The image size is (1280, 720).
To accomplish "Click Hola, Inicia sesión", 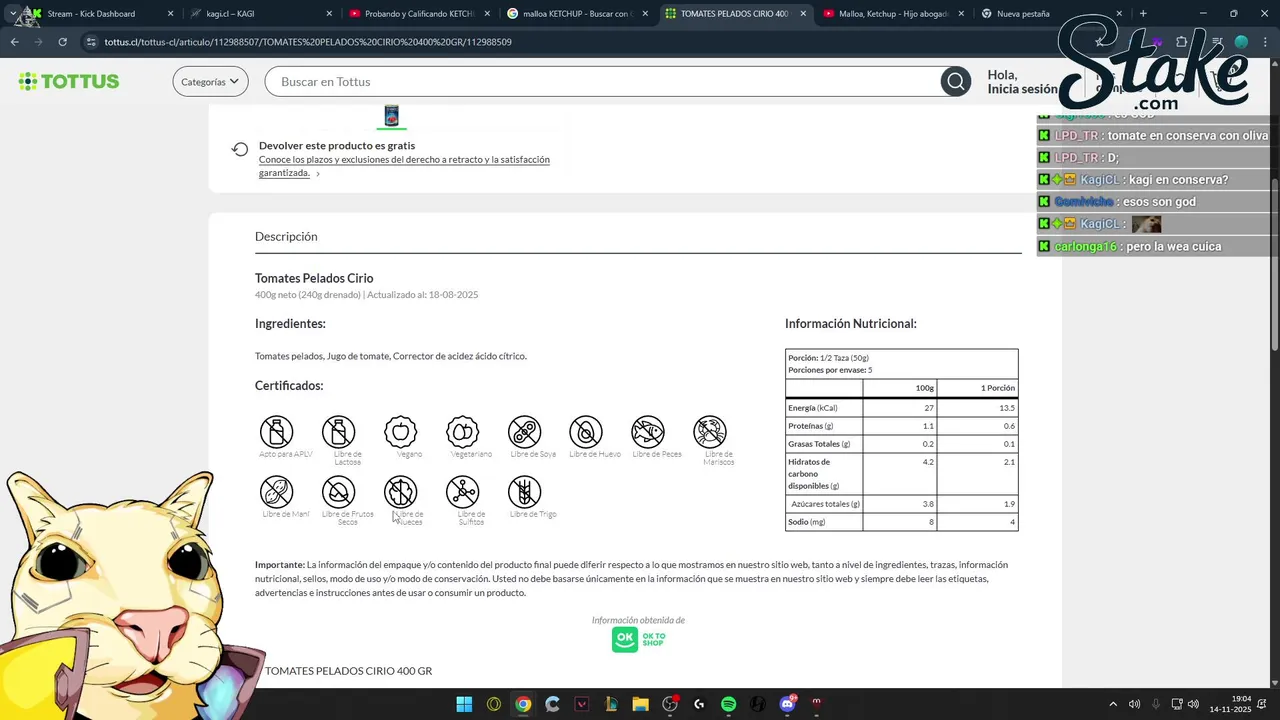I will click(x=1022, y=82).
